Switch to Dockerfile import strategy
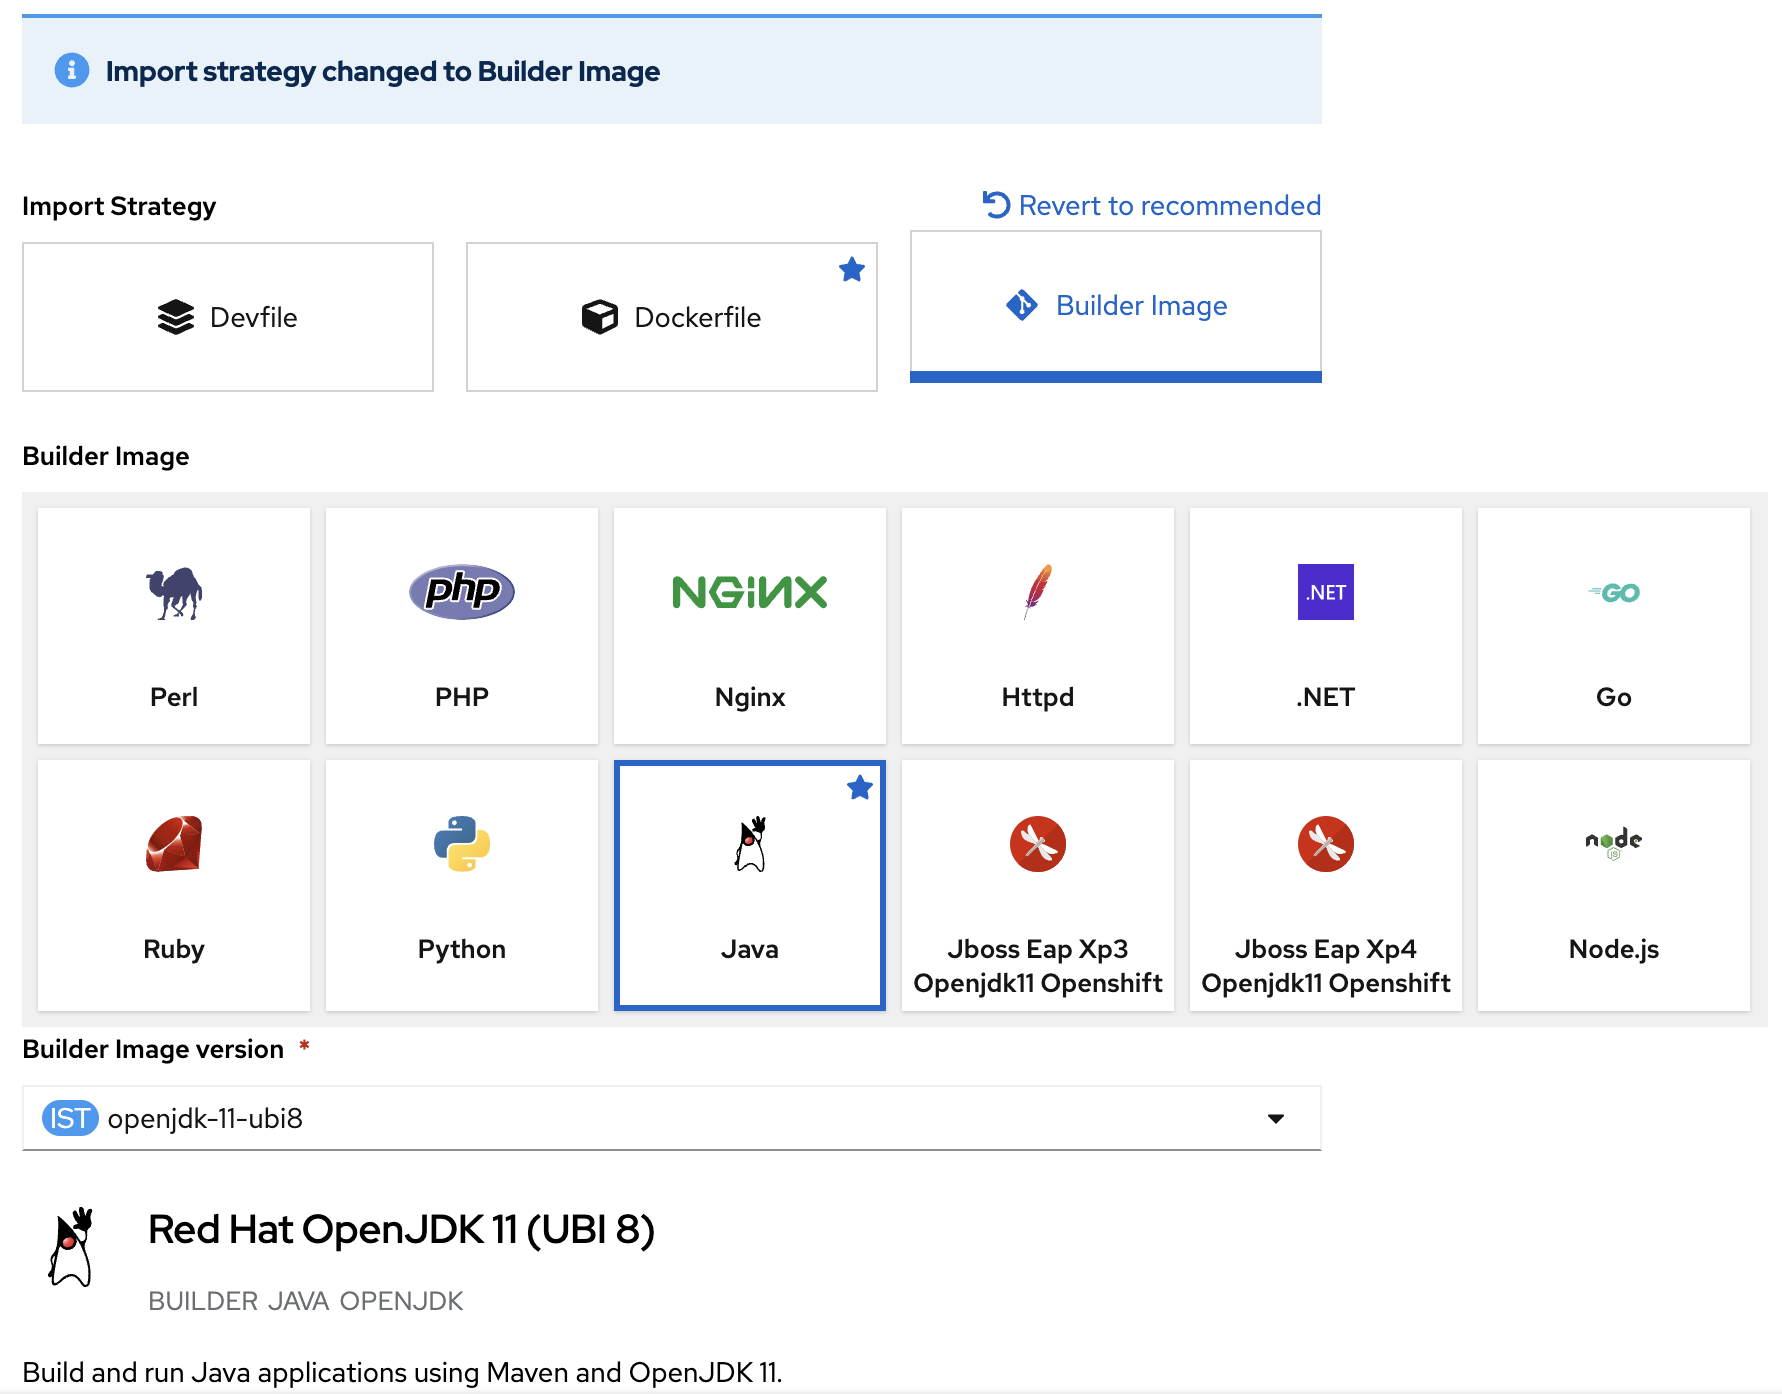 (x=671, y=317)
